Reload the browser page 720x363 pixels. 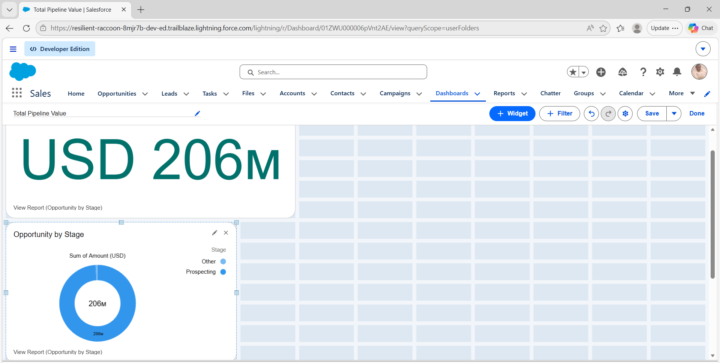26,28
